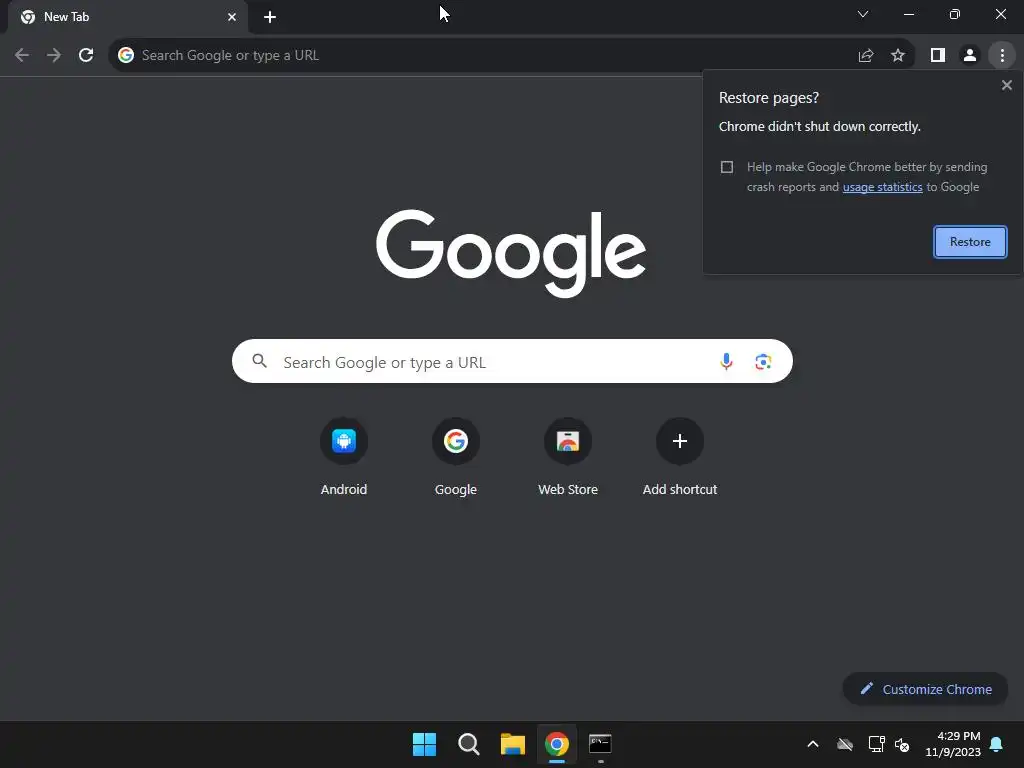
Task: Open the Web Store shortcut
Action: pyautogui.click(x=568, y=457)
